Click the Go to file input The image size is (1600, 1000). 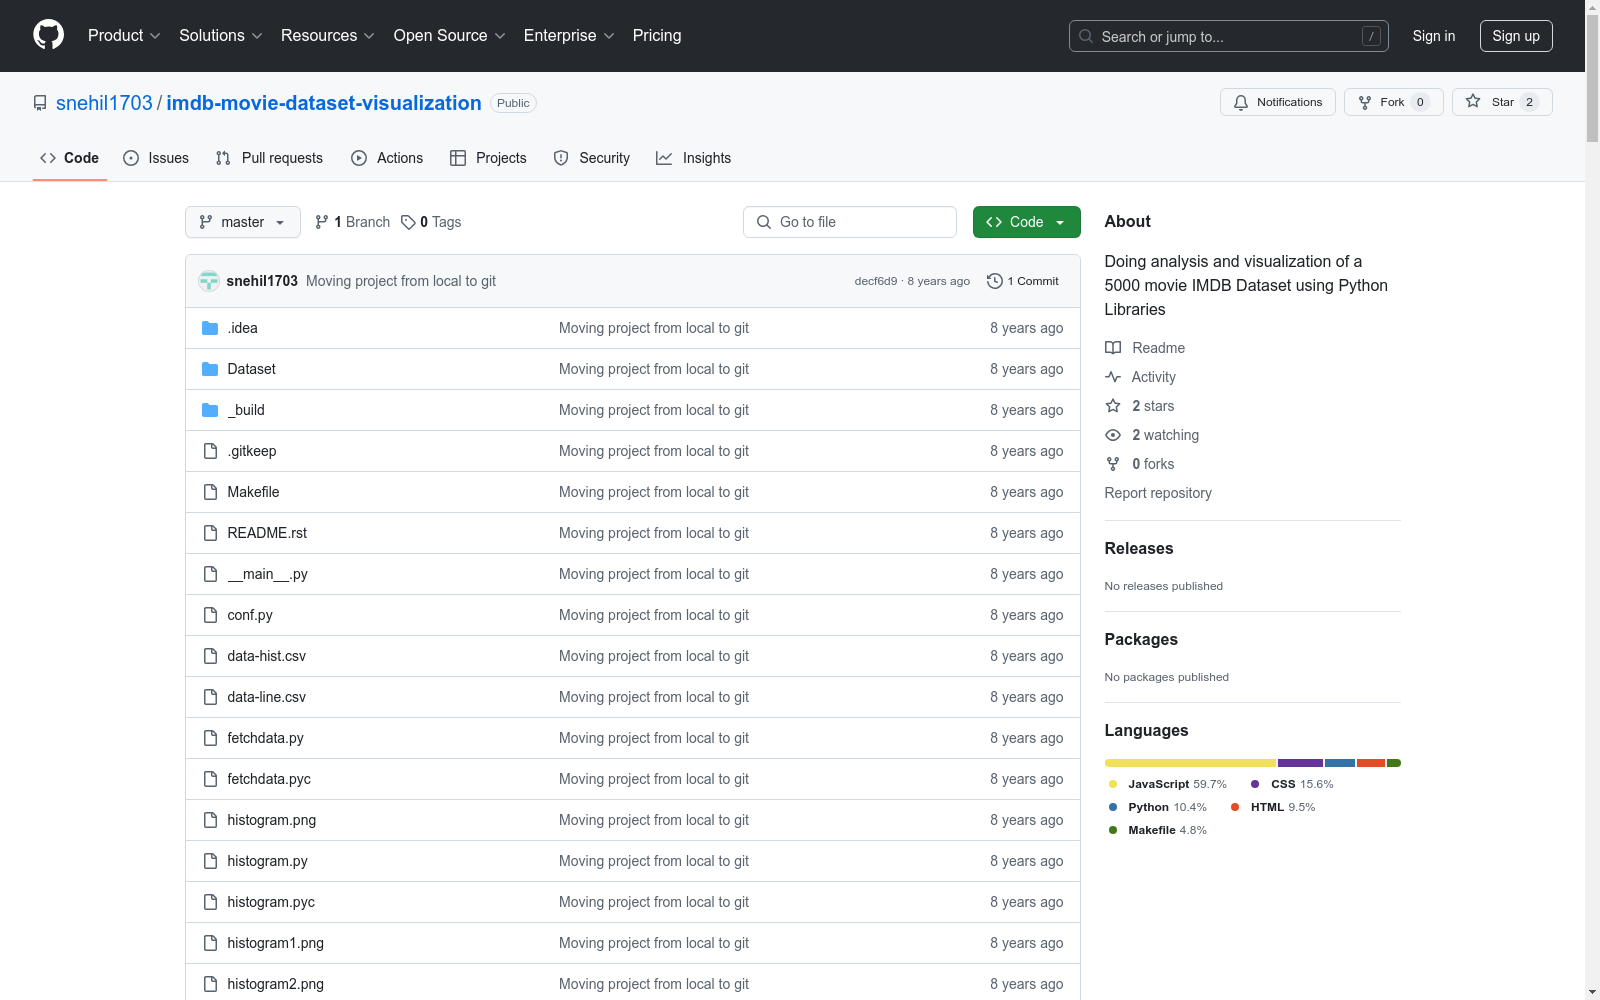pyautogui.click(x=850, y=222)
